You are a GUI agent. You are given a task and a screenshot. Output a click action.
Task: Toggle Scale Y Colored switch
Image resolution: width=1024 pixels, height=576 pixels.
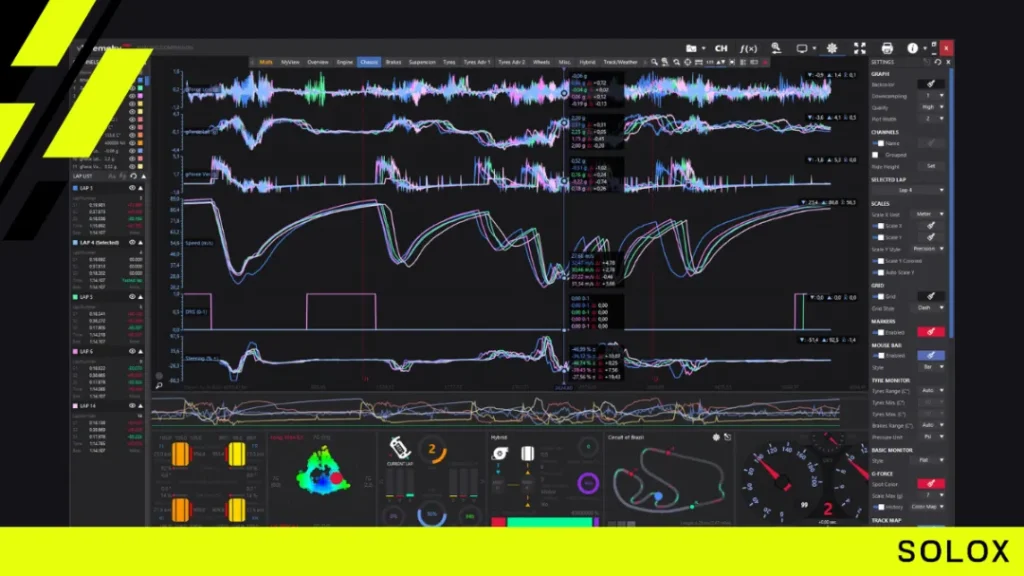(x=879, y=261)
